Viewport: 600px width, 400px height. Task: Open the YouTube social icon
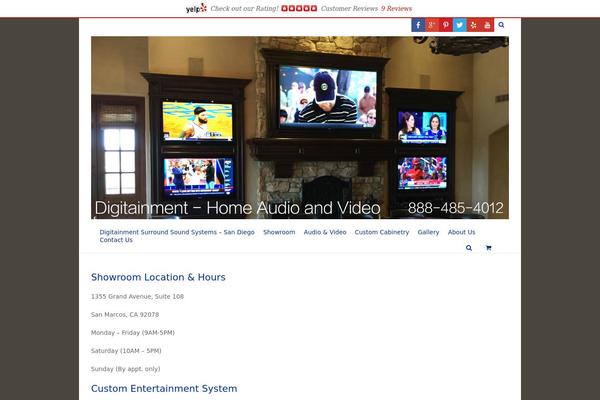pos(487,25)
